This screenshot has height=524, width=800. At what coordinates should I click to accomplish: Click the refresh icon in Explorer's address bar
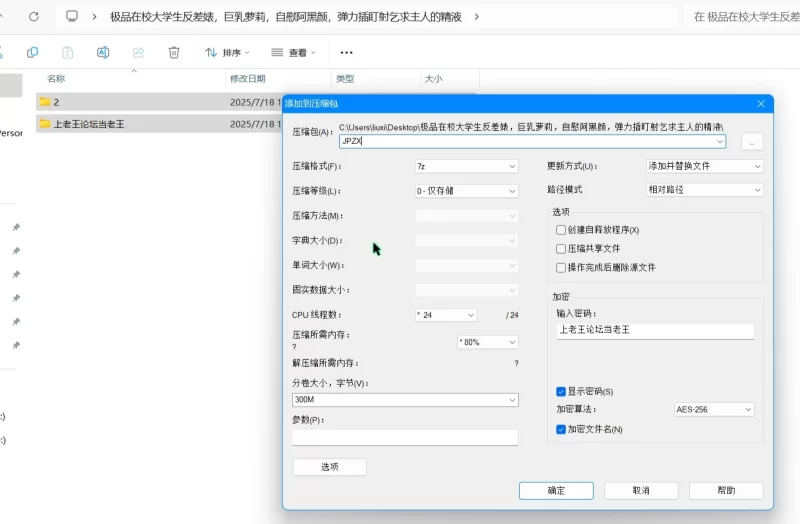34,17
